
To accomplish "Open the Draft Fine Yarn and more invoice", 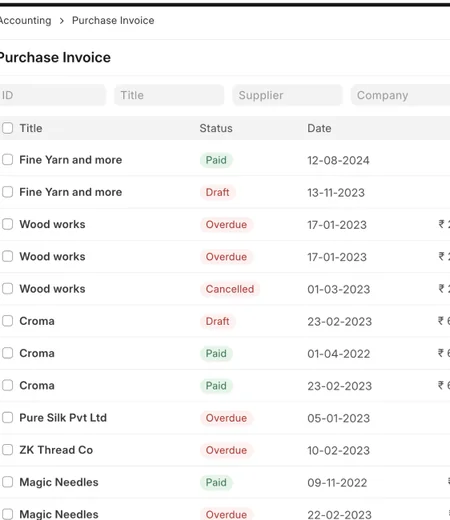I will click(x=71, y=192).
